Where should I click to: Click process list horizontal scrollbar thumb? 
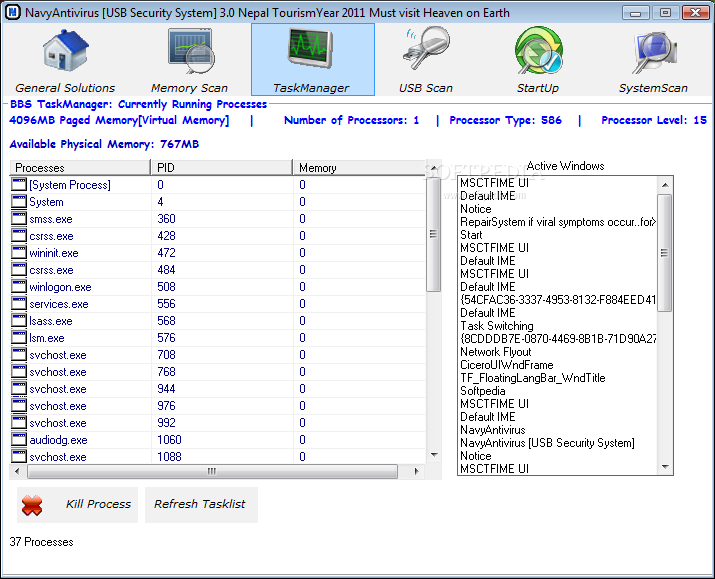click(x=212, y=471)
